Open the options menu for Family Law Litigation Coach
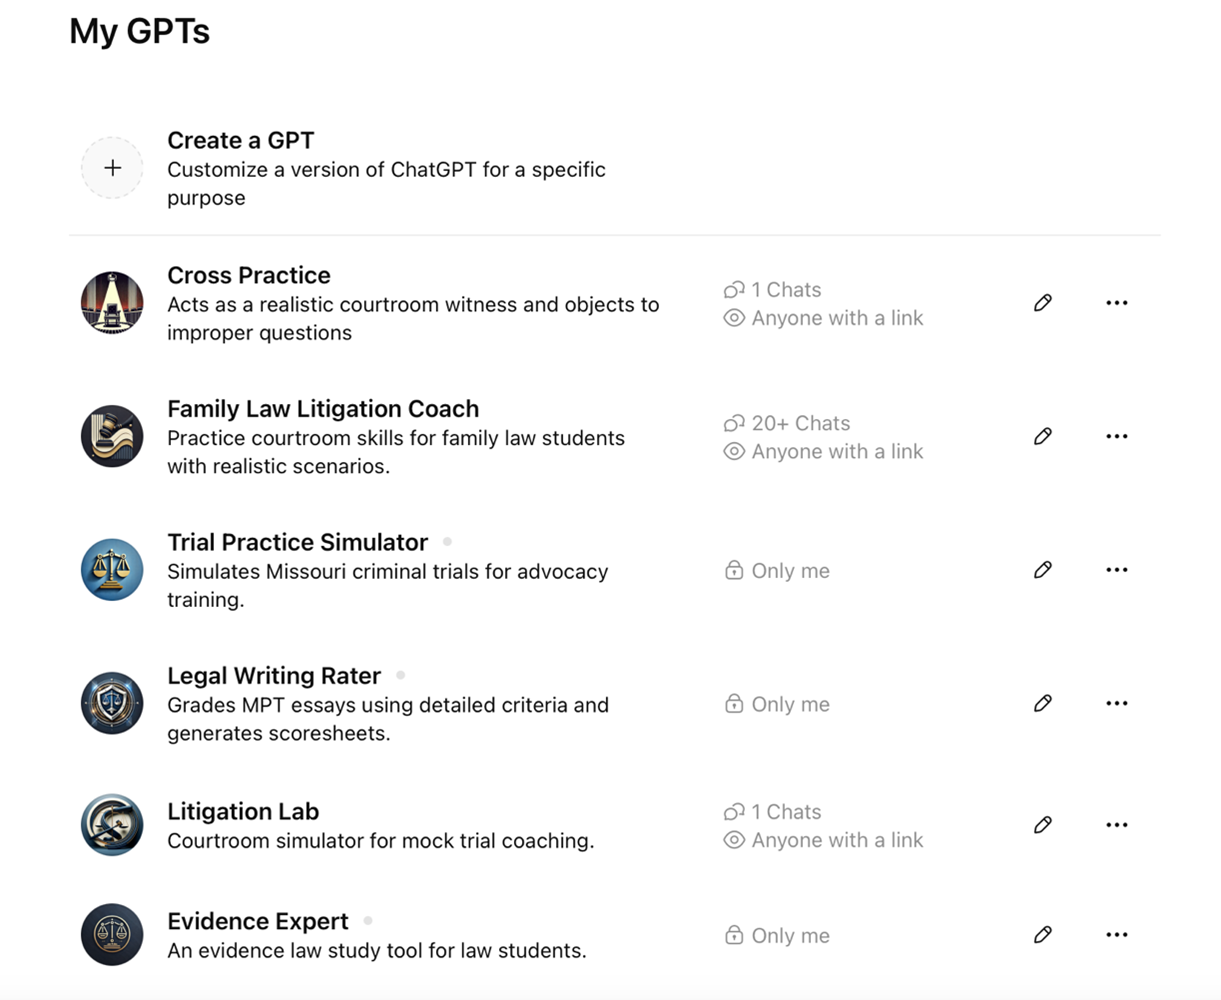 tap(1117, 436)
